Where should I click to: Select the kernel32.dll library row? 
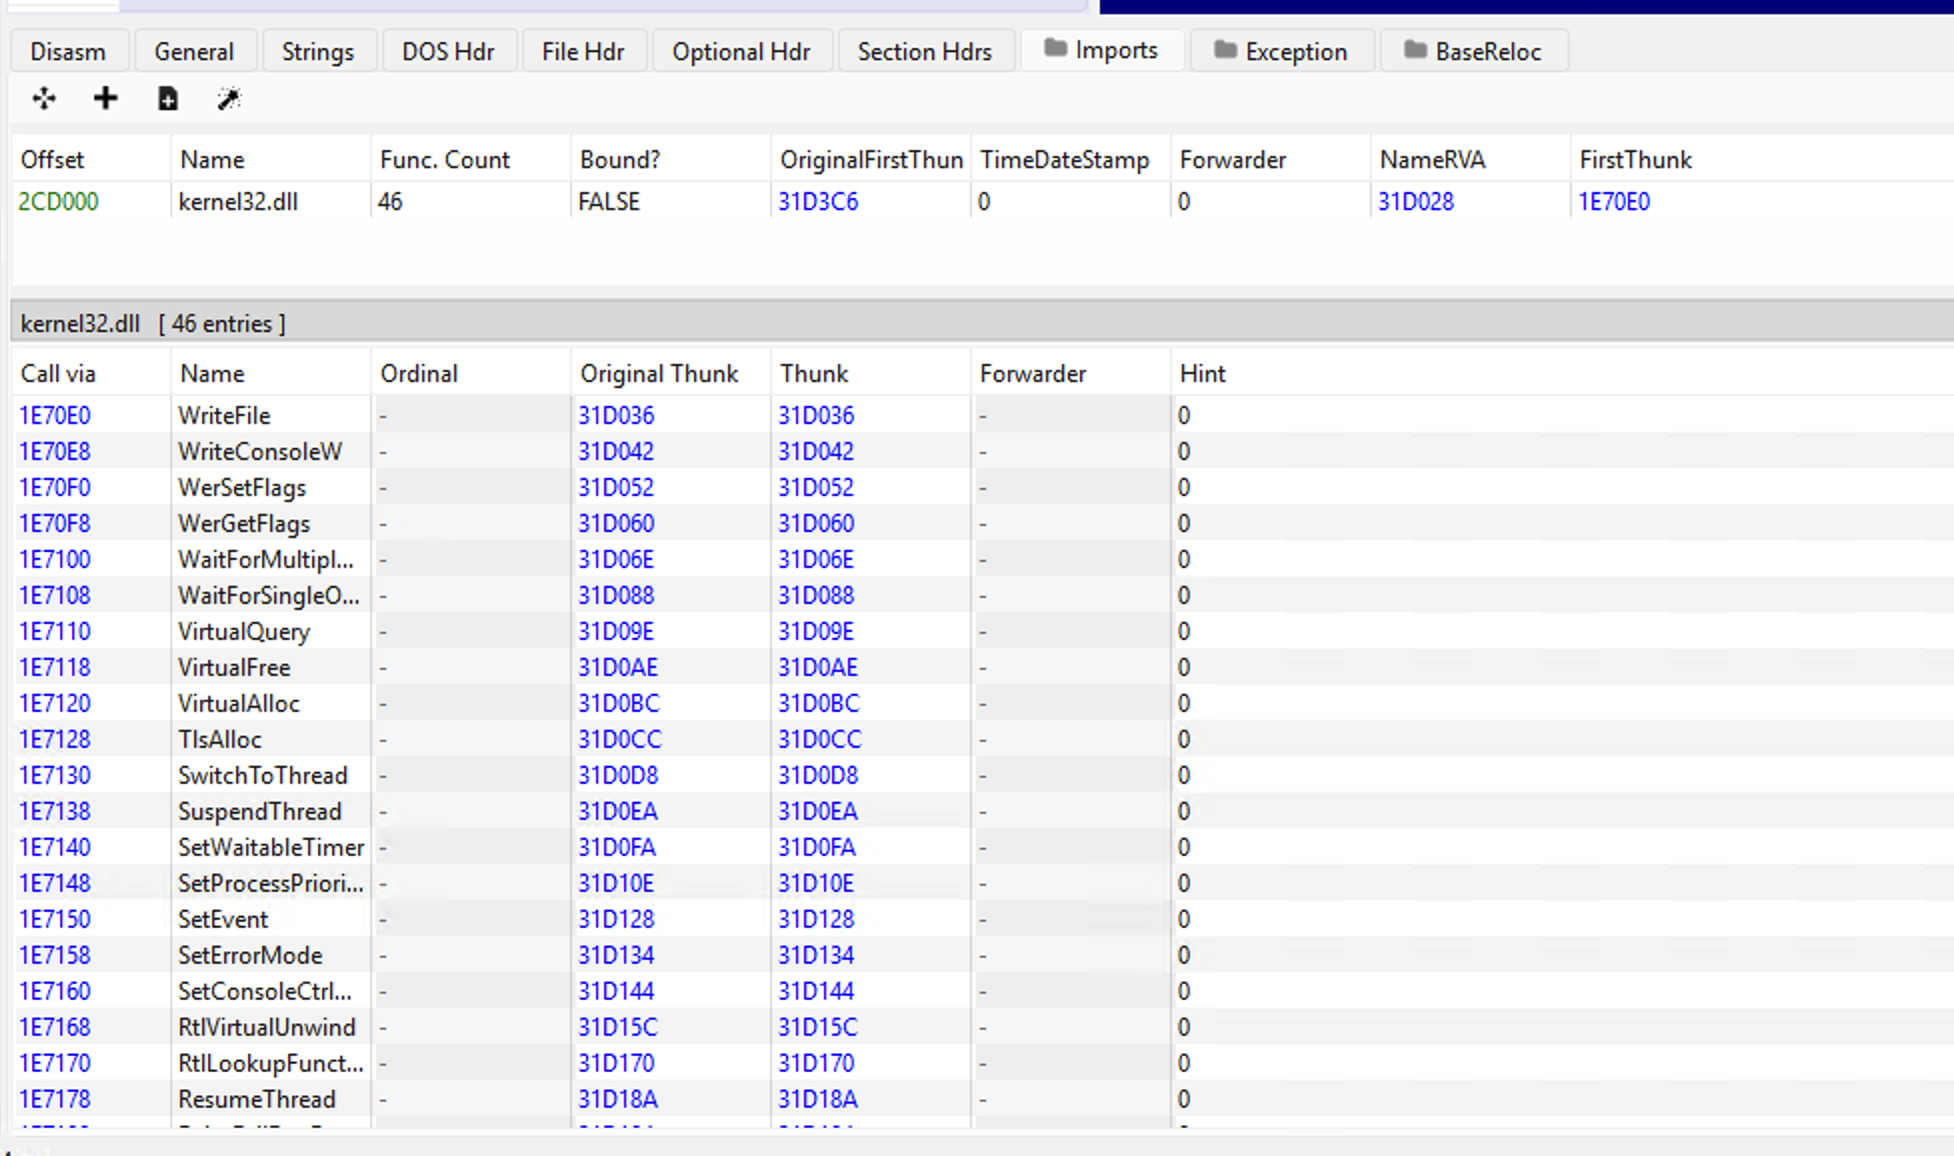(238, 202)
